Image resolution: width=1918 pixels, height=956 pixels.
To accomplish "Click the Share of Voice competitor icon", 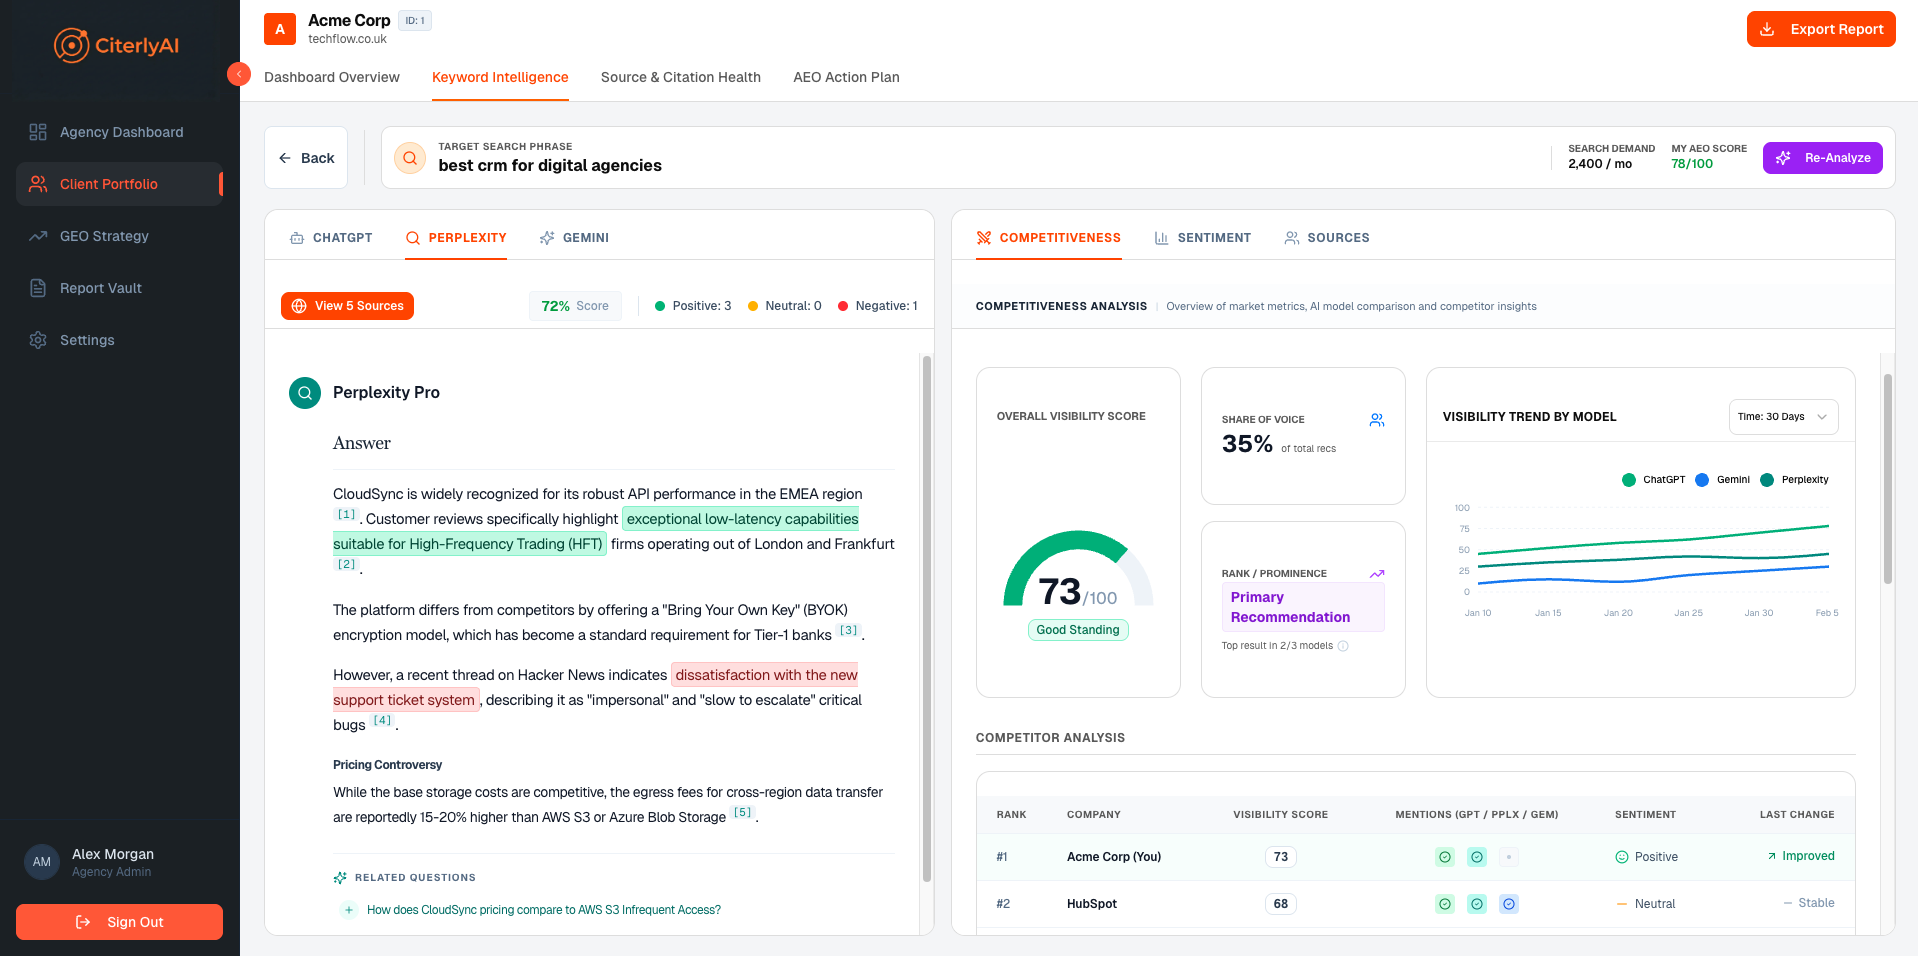I will (1377, 420).
